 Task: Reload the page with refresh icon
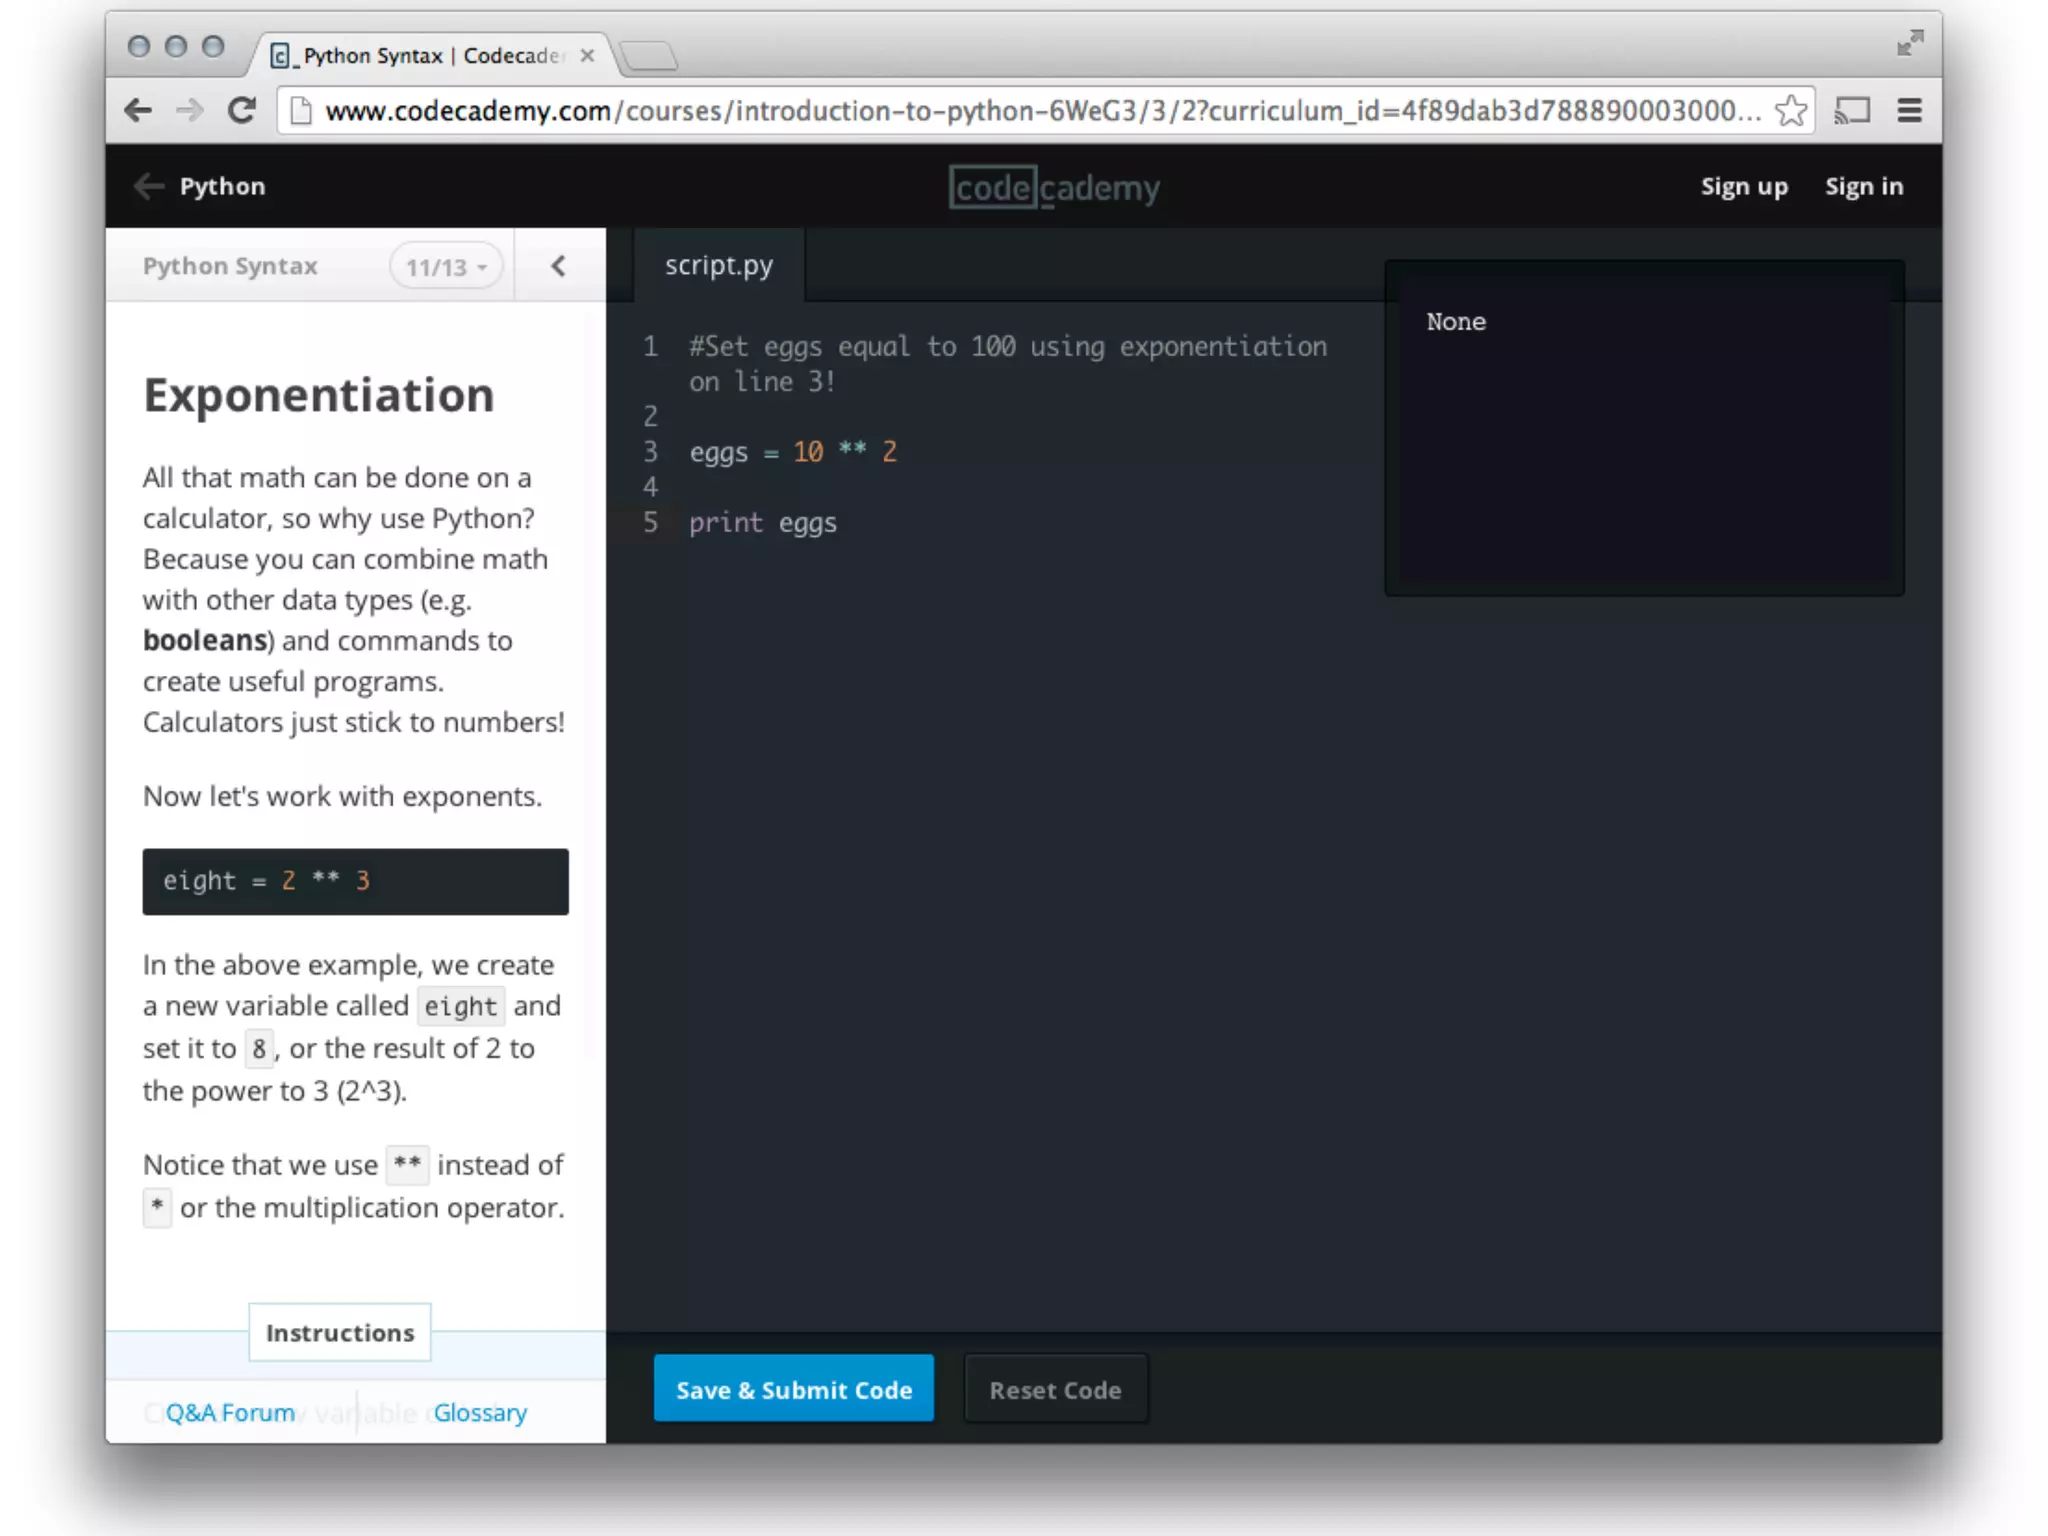(x=242, y=110)
